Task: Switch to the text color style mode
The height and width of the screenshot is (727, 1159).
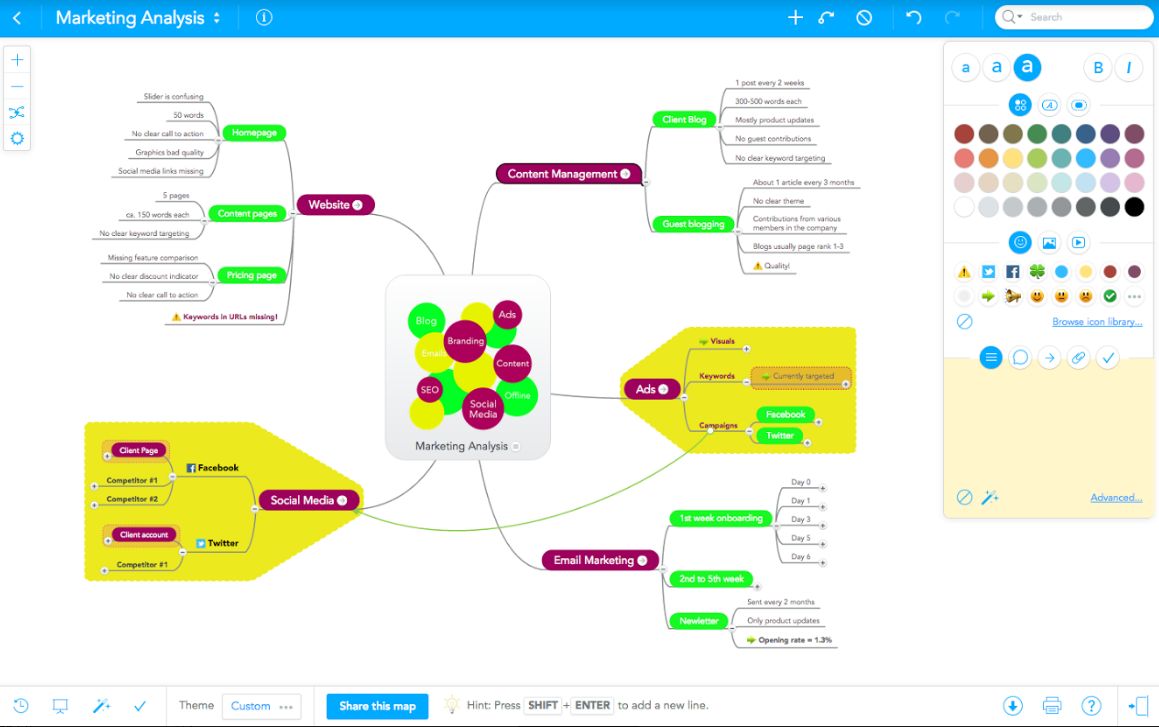Action: (1049, 105)
